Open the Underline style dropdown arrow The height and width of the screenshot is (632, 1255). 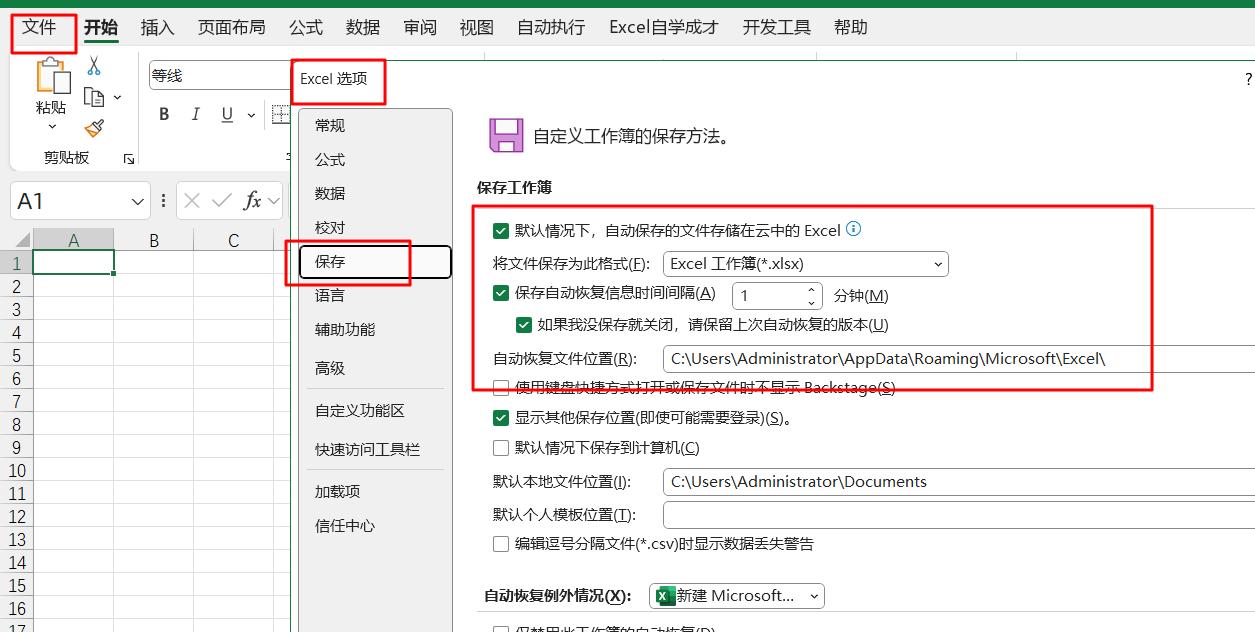(250, 115)
